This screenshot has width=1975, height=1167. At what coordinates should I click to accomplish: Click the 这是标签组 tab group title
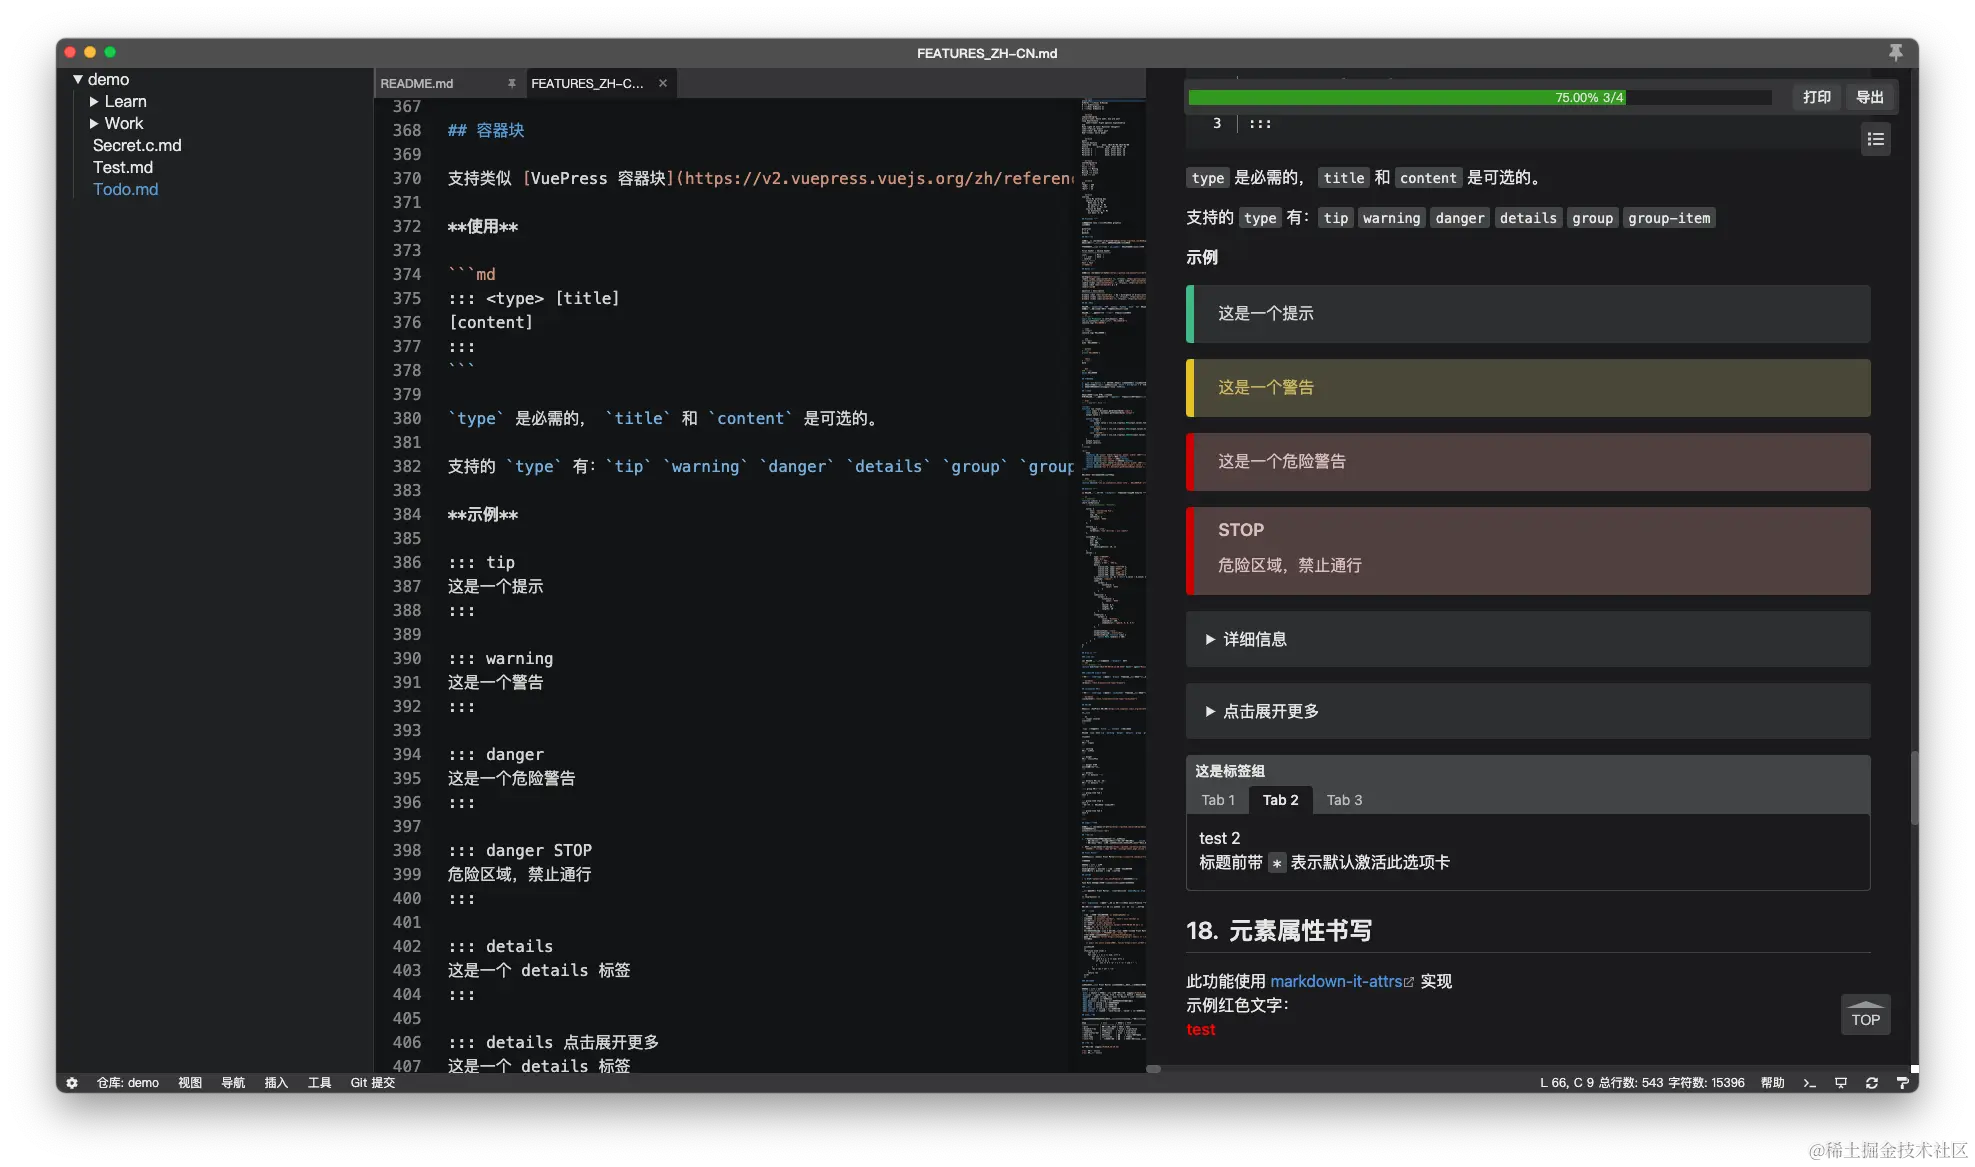pyautogui.click(x=1229, y=771)
